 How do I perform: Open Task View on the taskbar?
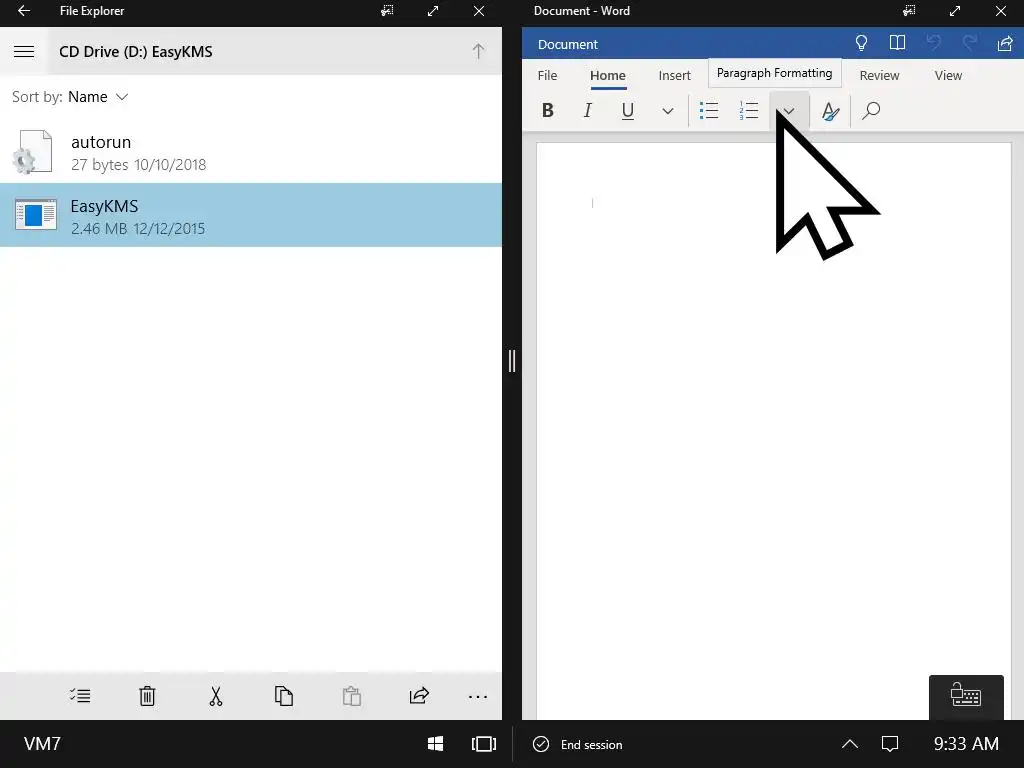[484, 744]
